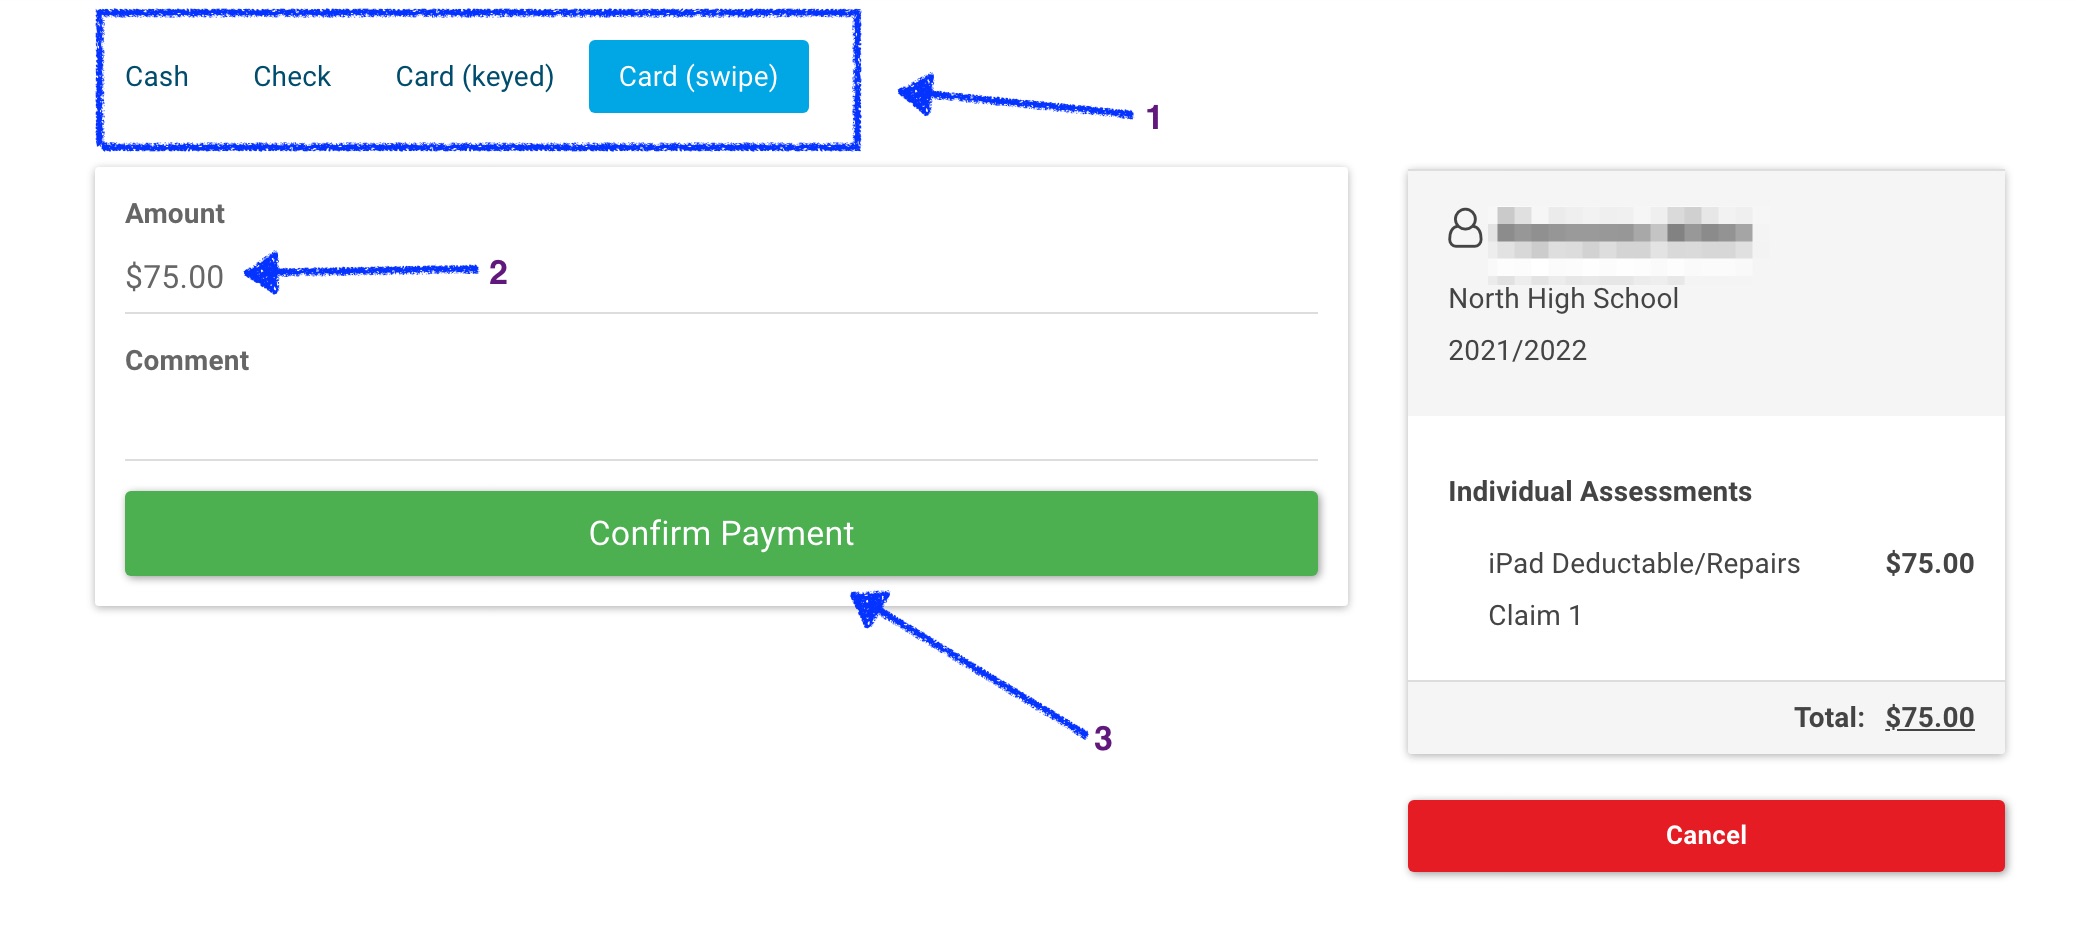
Task: Switch to the Check payment tab
Action: coord(292,77)
